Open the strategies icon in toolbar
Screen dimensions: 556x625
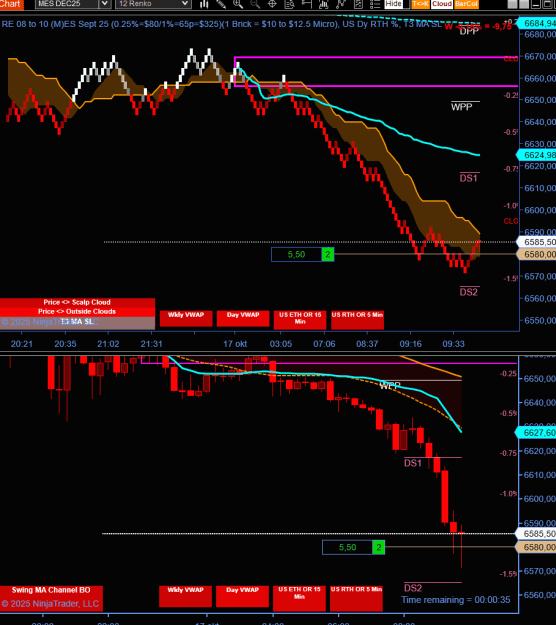[x=341, y=4]
